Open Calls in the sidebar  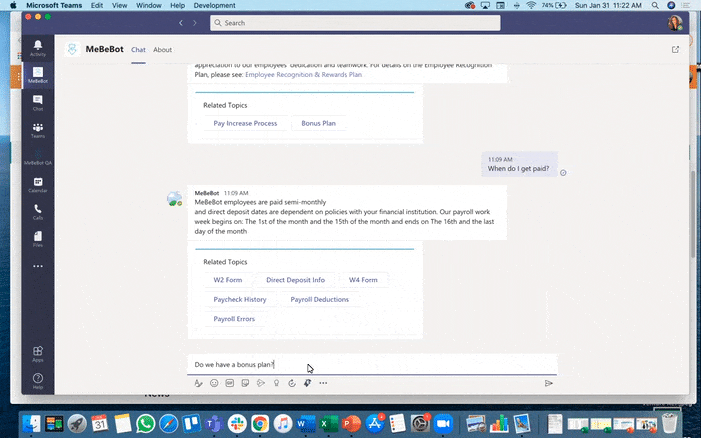click(x=38, y=212)
